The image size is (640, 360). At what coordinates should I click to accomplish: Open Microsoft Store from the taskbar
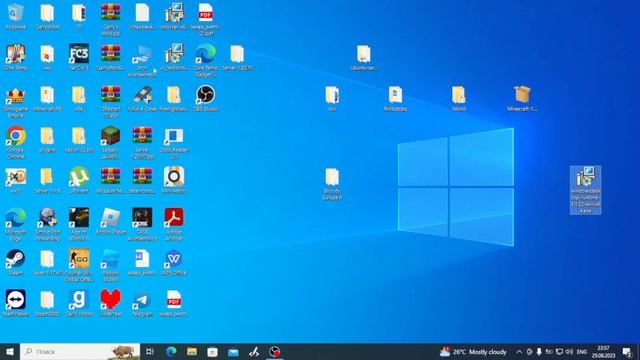click(x=212, y=352)
